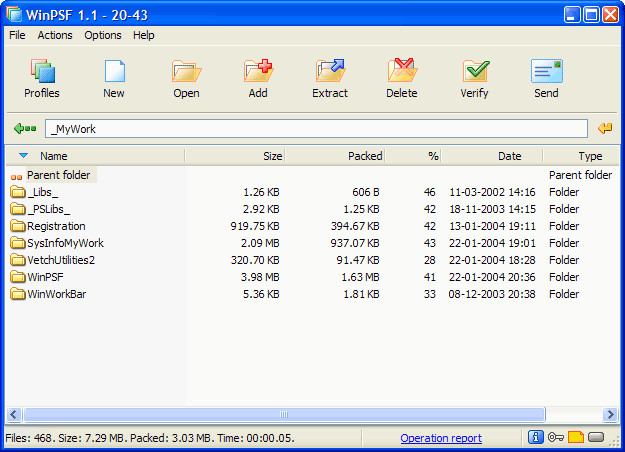Viewport: 625px width, 452px height.
Task: Click the percent value 28
Action: [429, 260]
